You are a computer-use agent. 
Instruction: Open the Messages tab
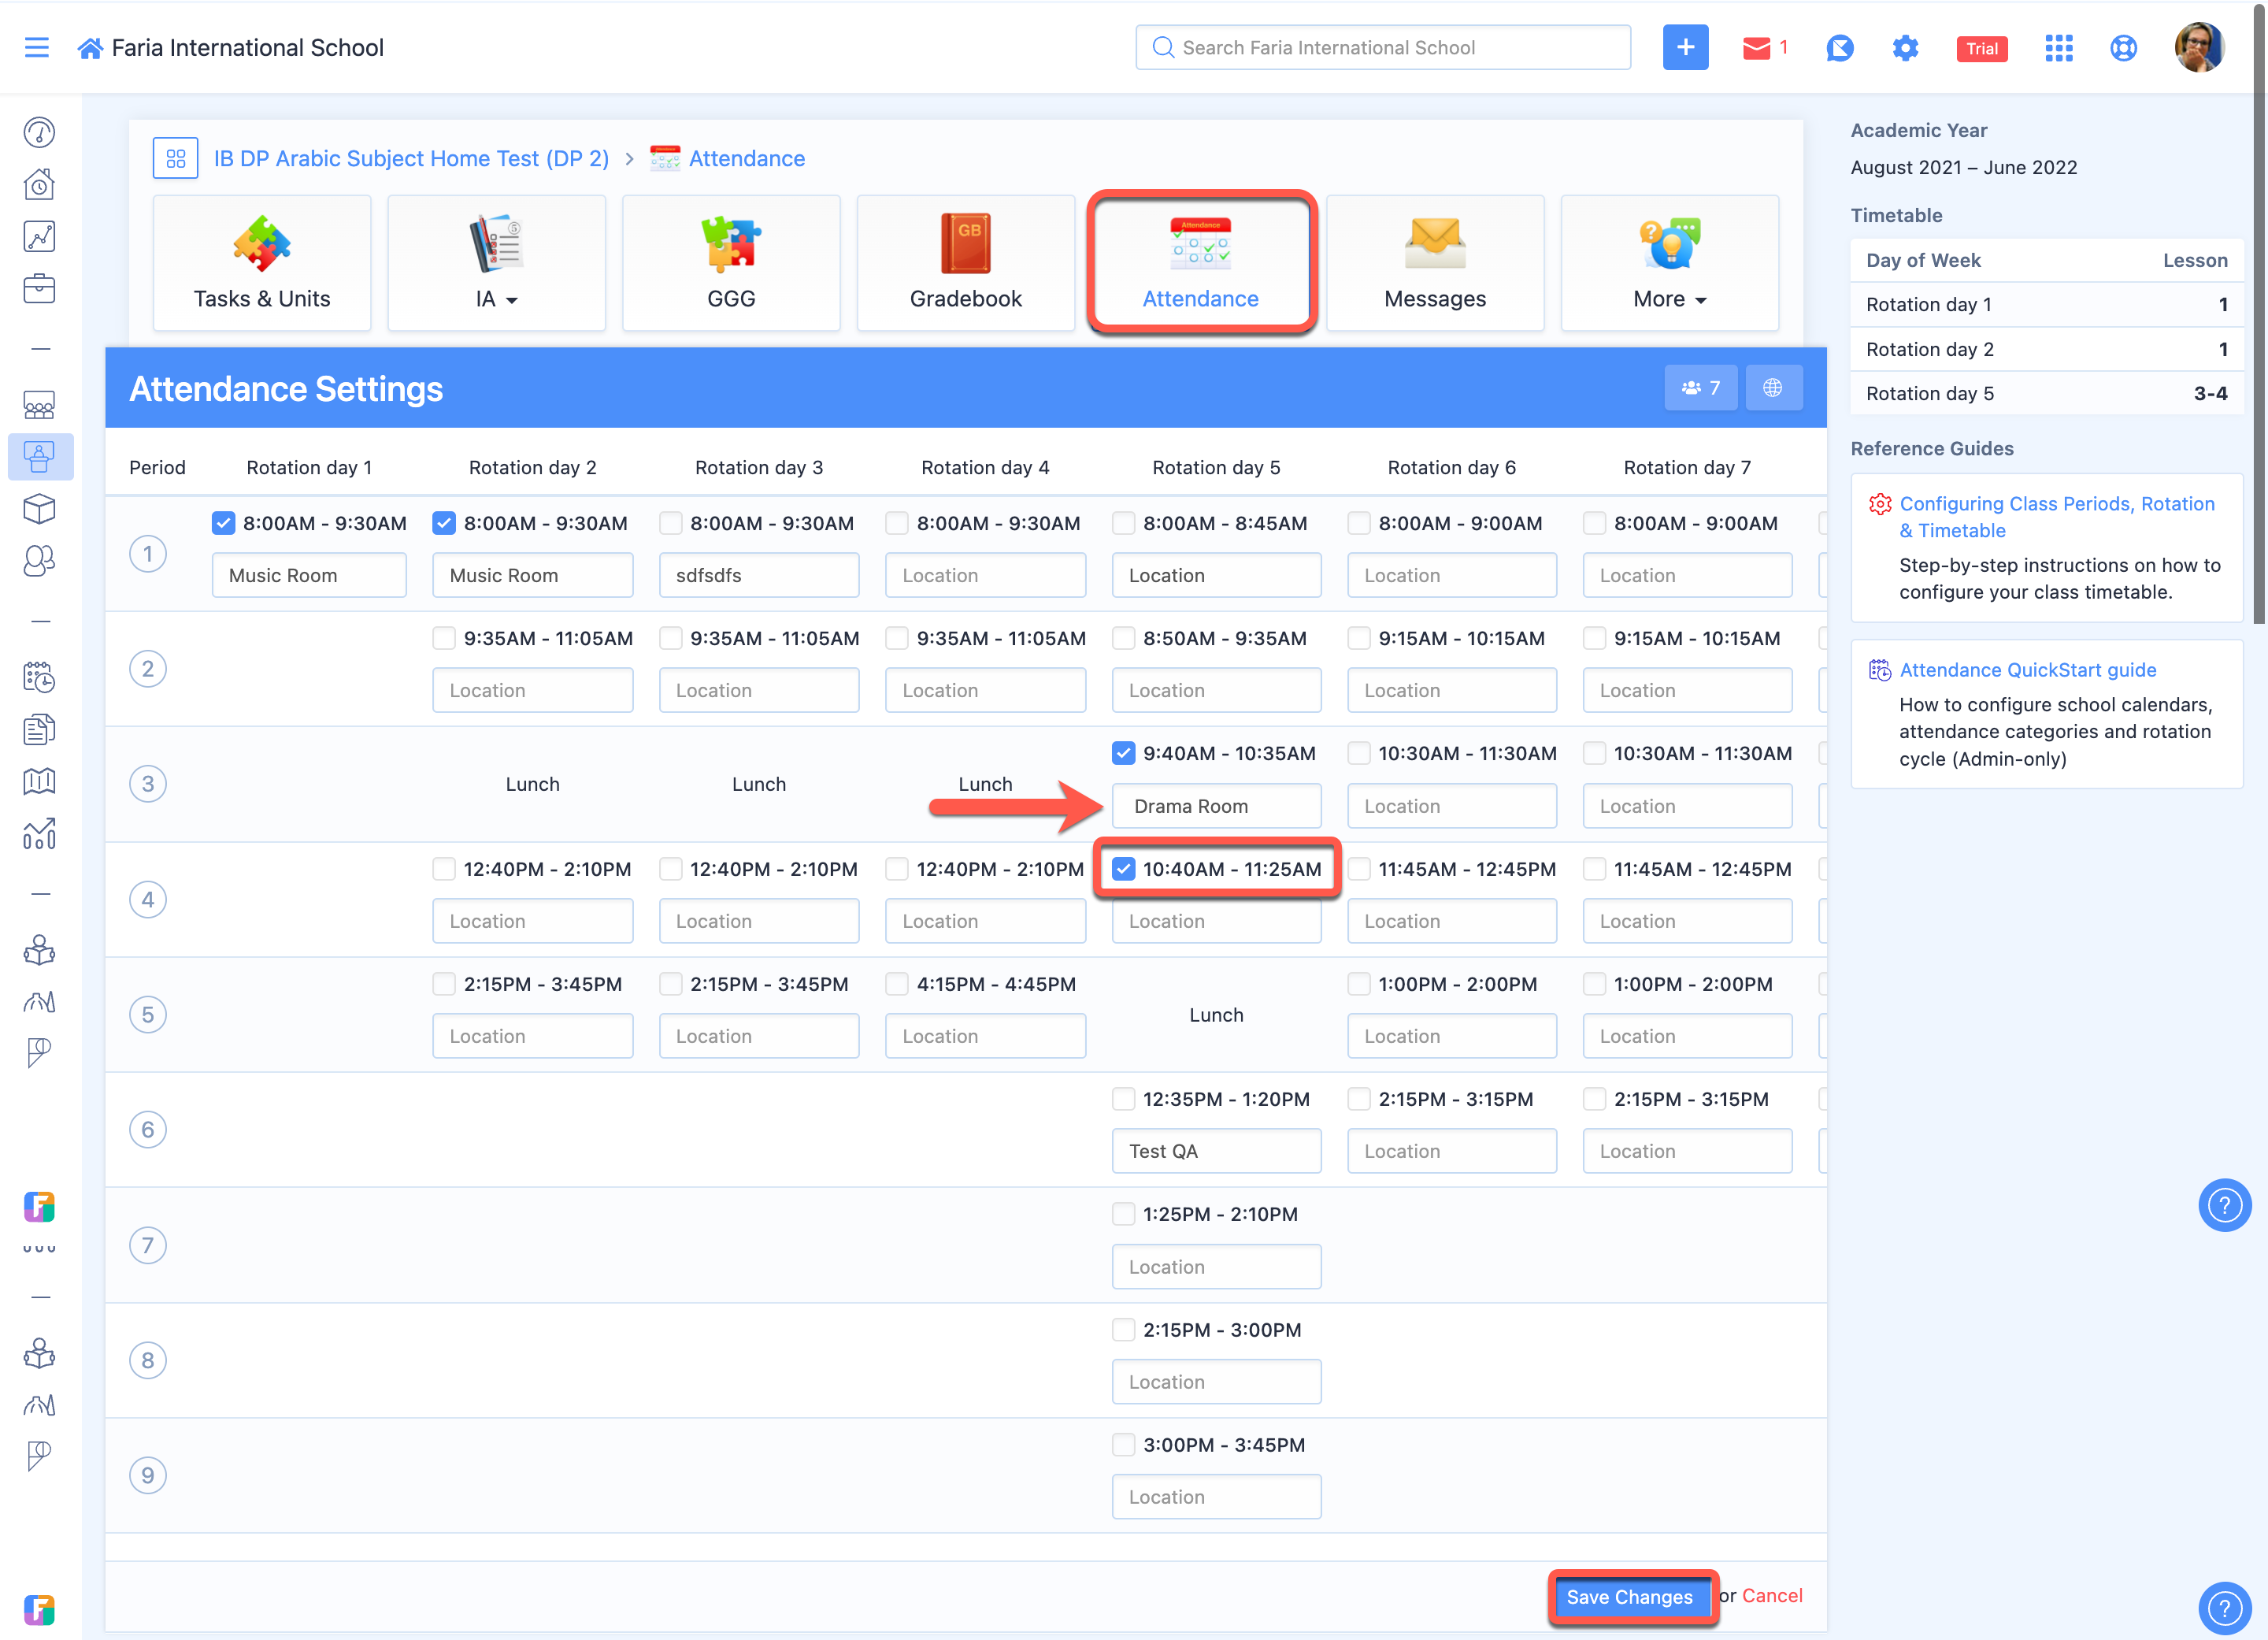[x=1435, y=263]
